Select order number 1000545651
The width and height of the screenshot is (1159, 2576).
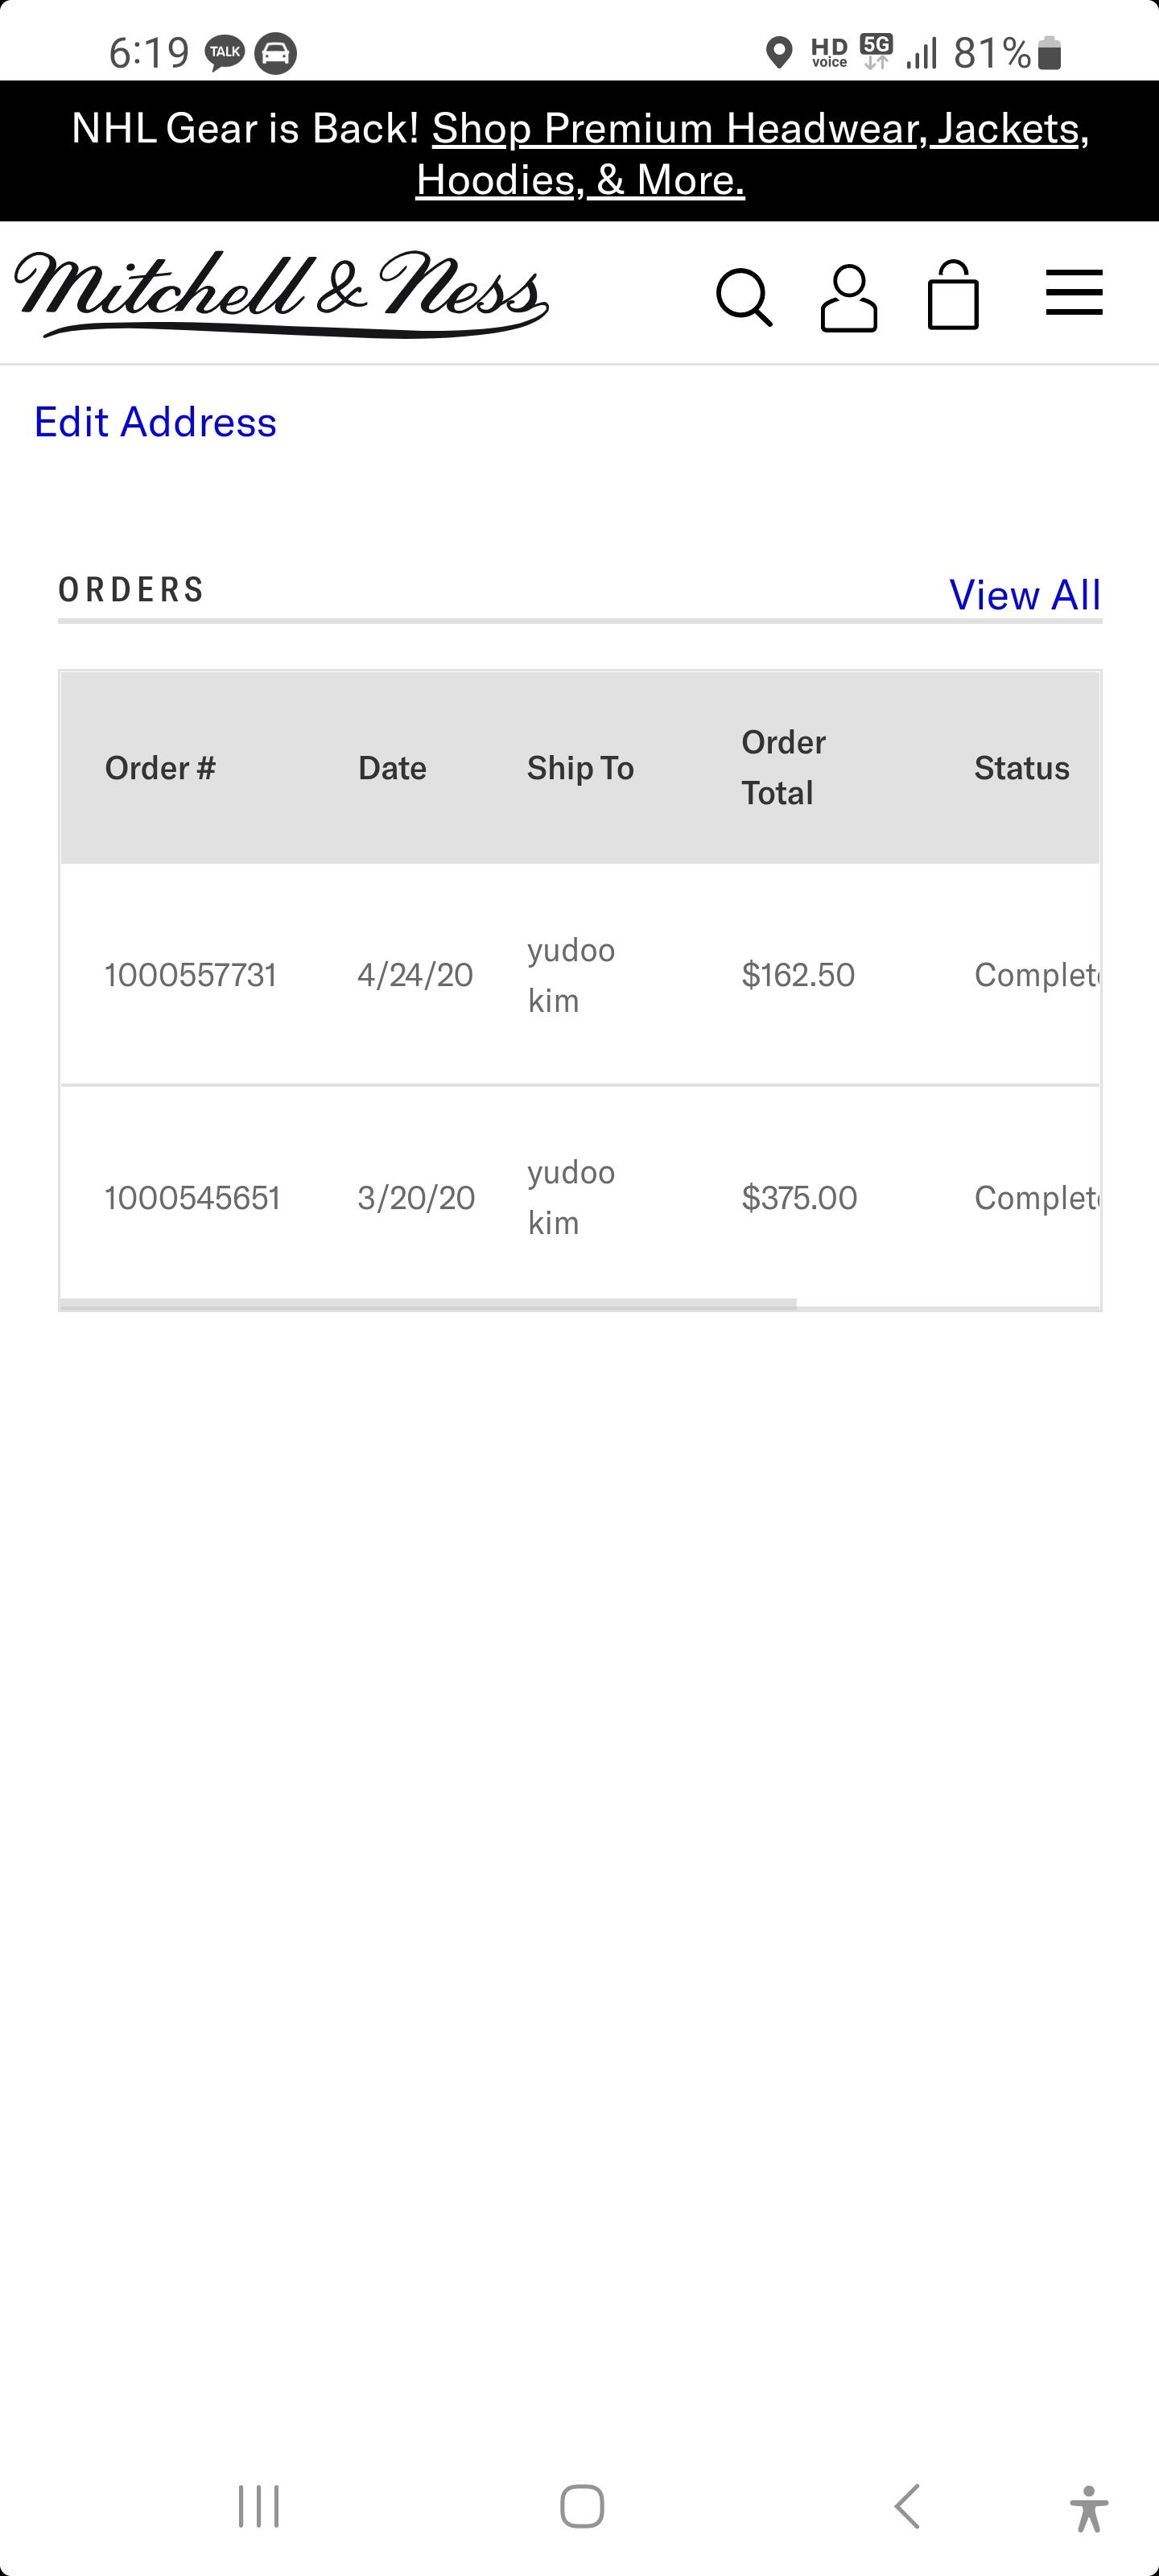tap(192, 1198)
